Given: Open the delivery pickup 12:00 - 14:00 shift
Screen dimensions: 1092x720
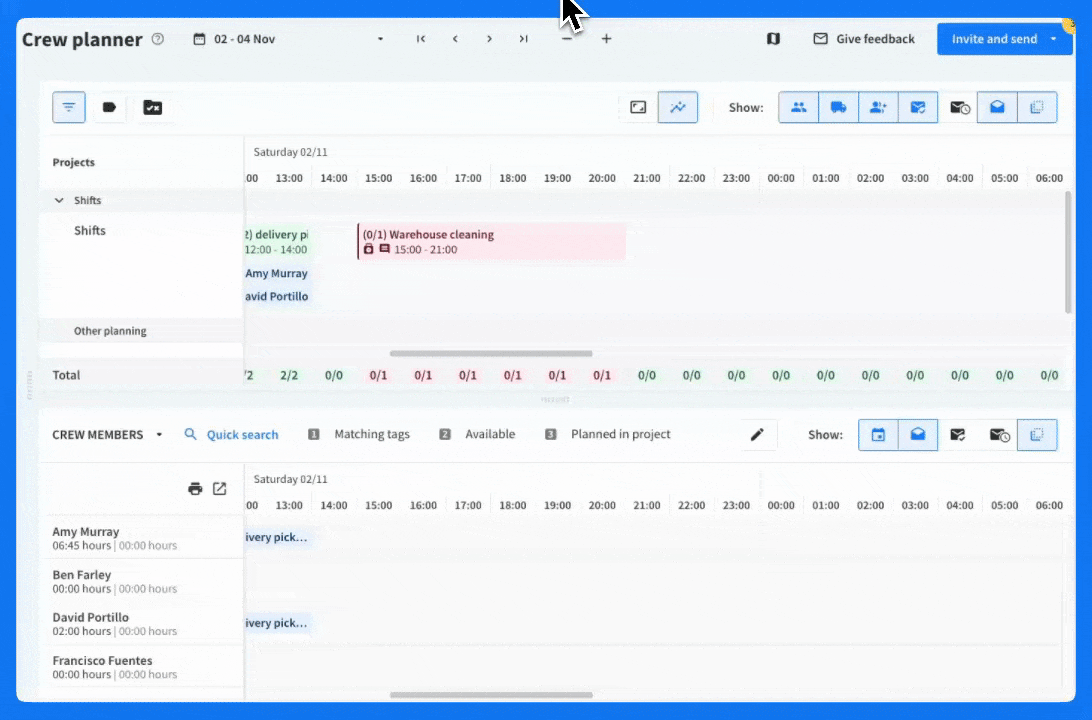Looking at the screenshot, I should [x=276, y=242].
